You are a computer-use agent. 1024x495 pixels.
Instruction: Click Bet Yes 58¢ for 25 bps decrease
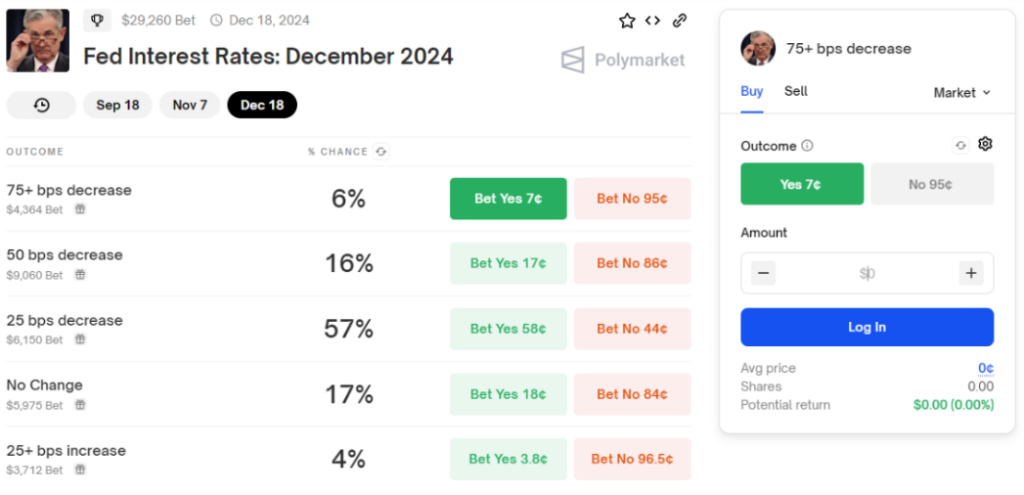click(508, 328)
